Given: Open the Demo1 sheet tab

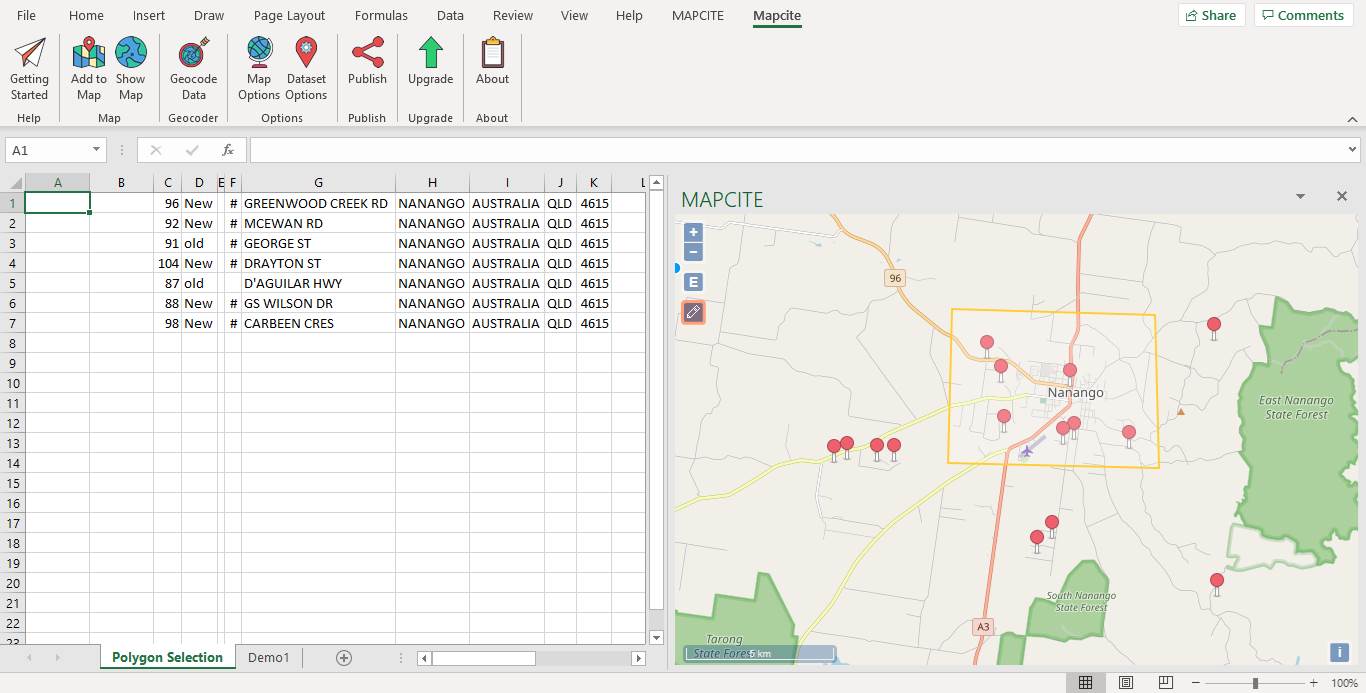Looking at the screenshot, I should tap(267, 657).
